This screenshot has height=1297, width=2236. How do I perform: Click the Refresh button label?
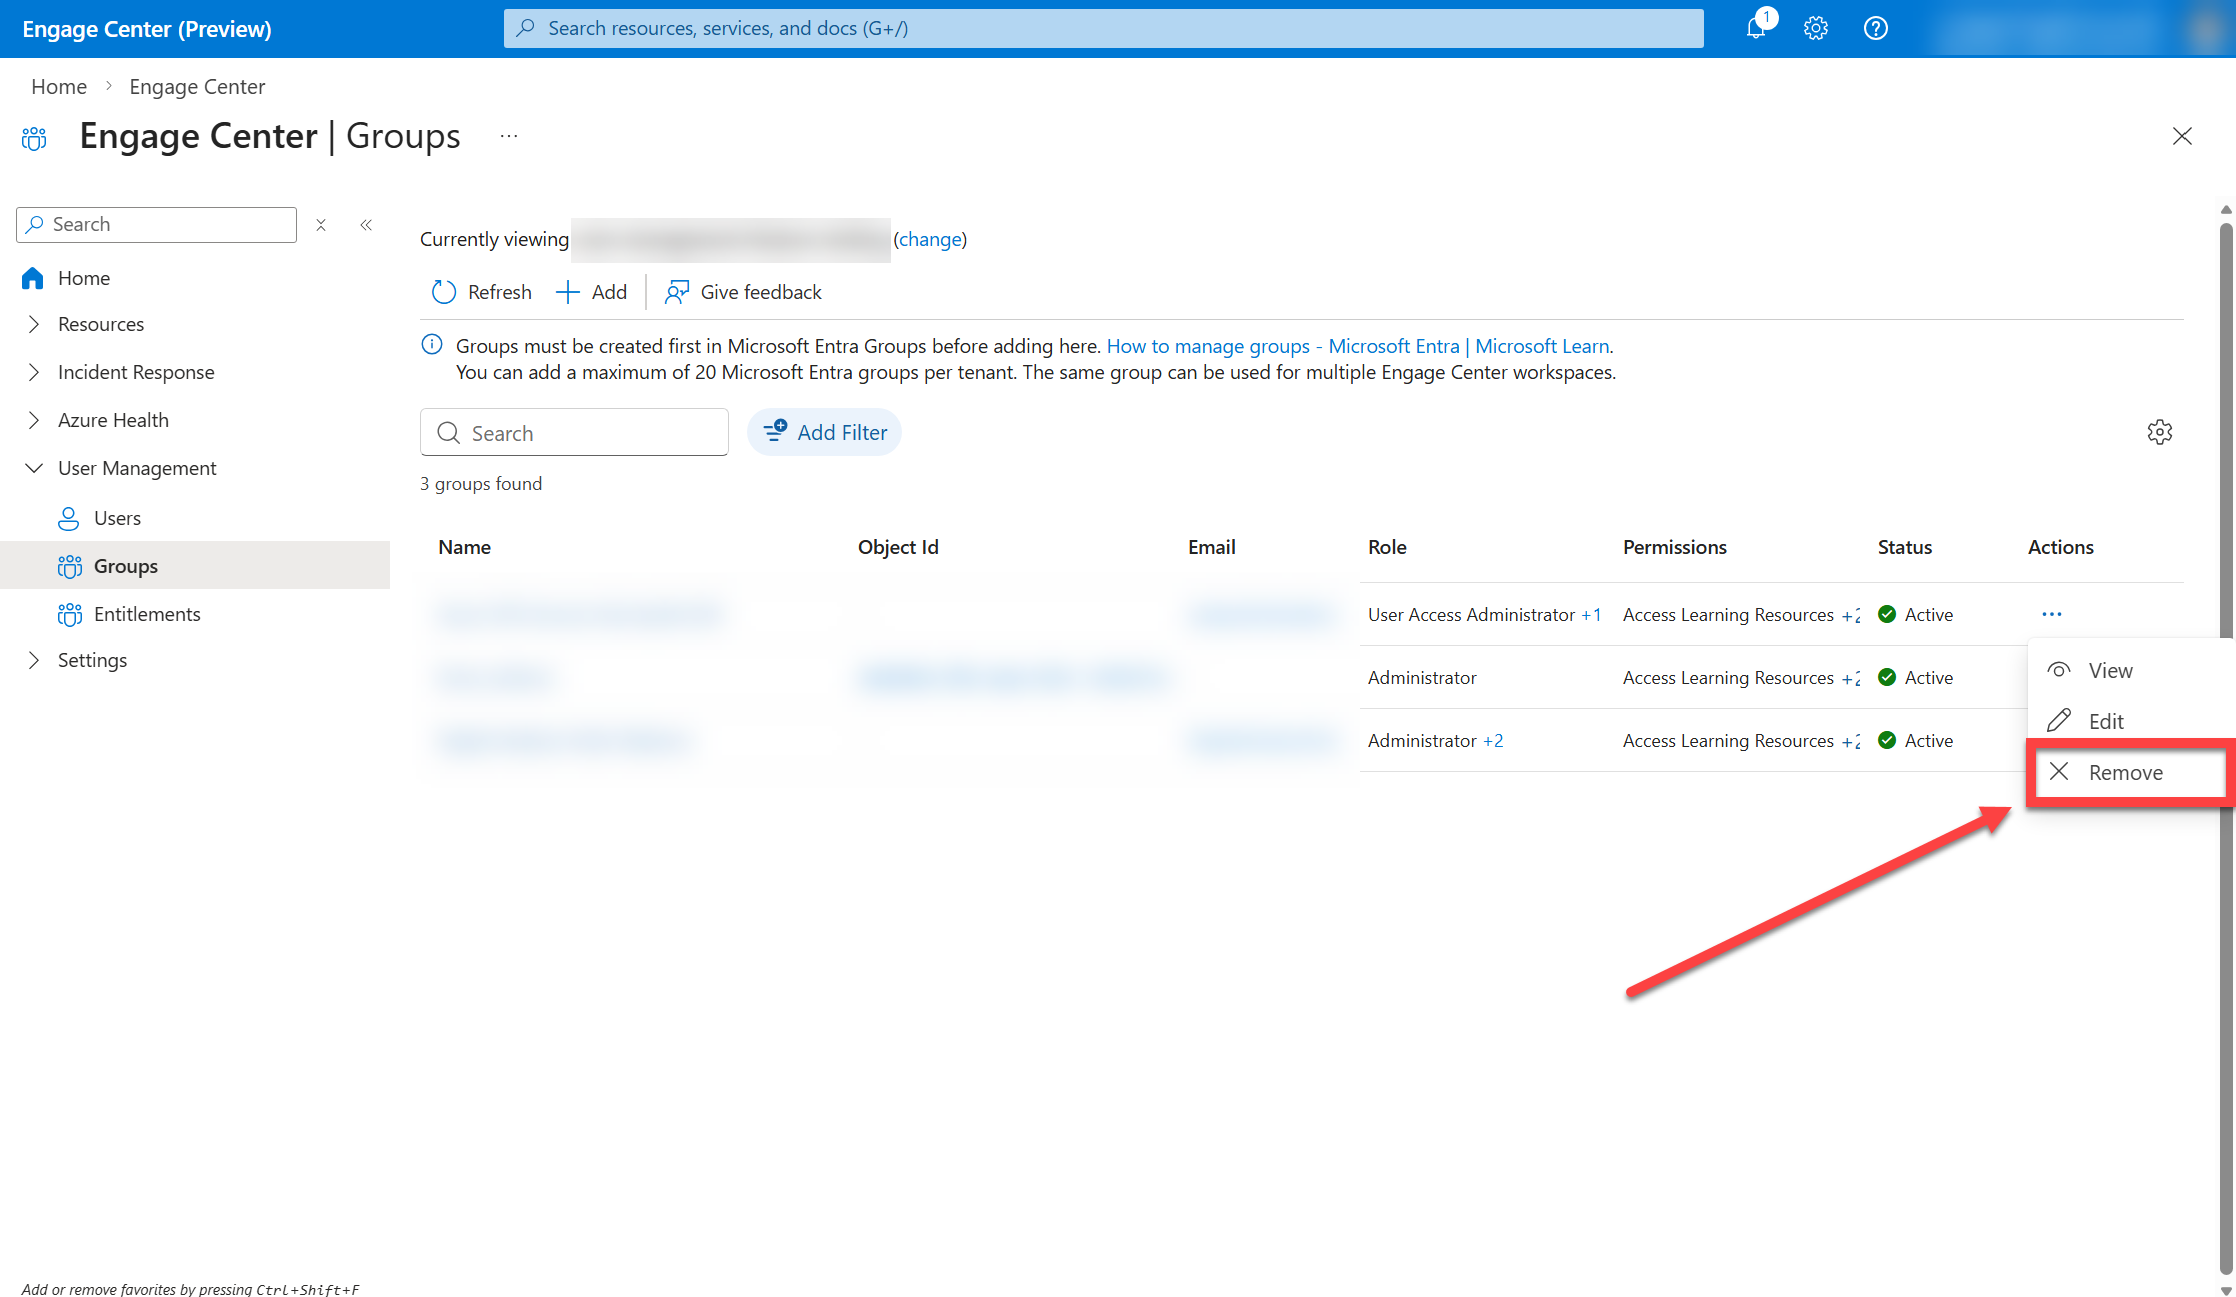(500, 292)
